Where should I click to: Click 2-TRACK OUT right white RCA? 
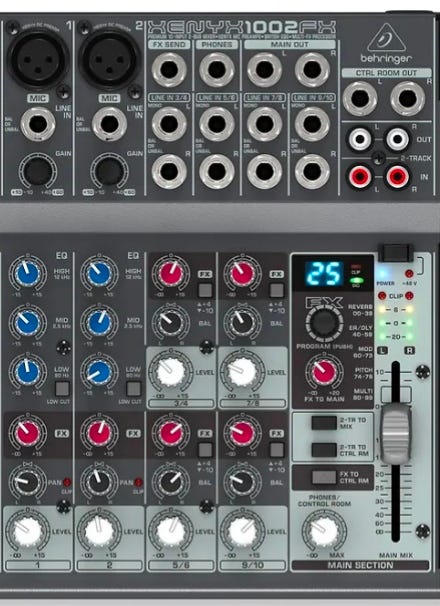[397, 139]
